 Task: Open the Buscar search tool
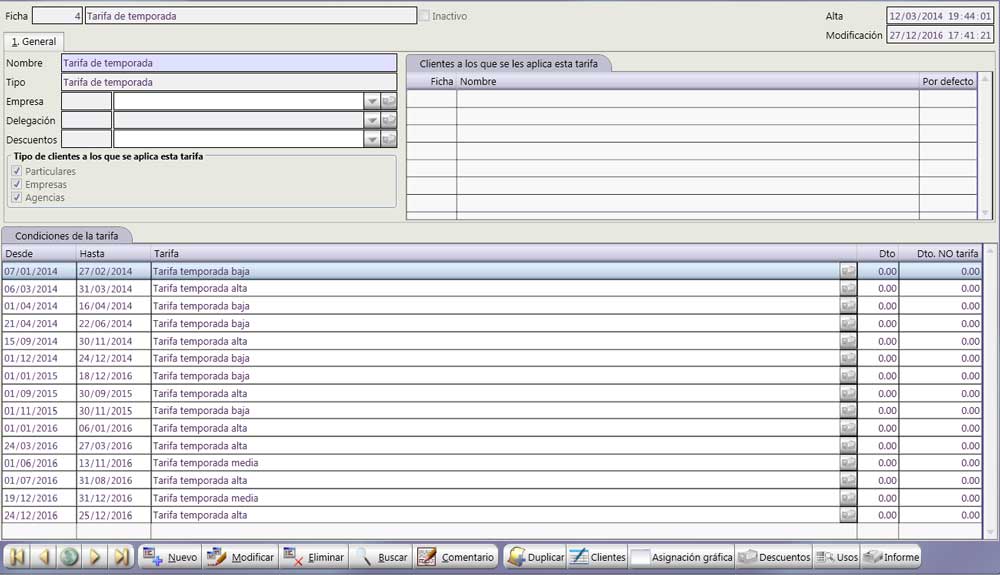(381, 557)
